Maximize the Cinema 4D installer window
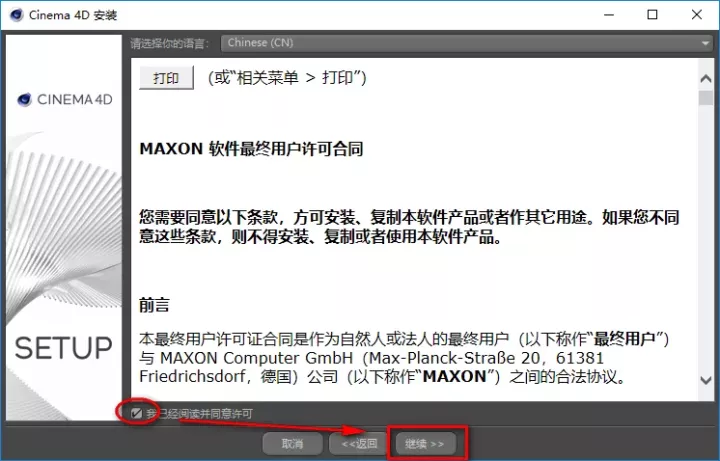Viewport: 720px width, 461px height. pos(652,15)
